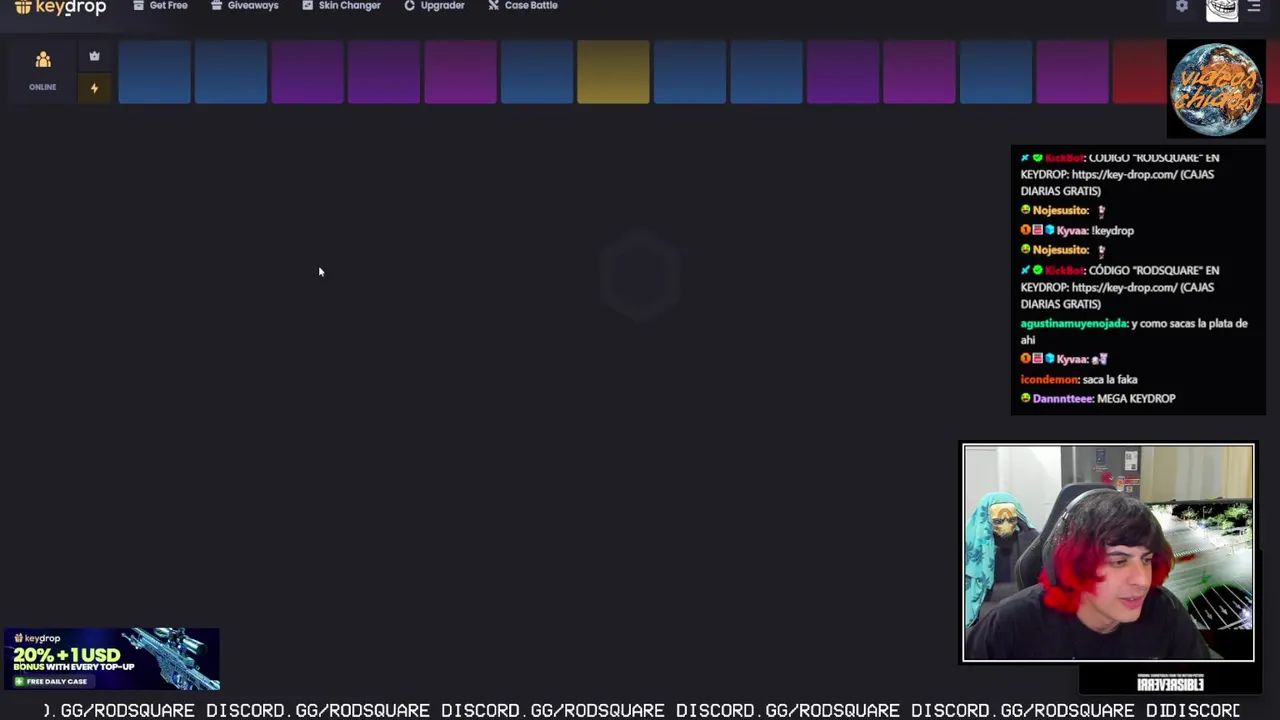The height and width of the screenshot is (720, 1280).
Task: Click the gold drop card
Action: pos(613,72)
